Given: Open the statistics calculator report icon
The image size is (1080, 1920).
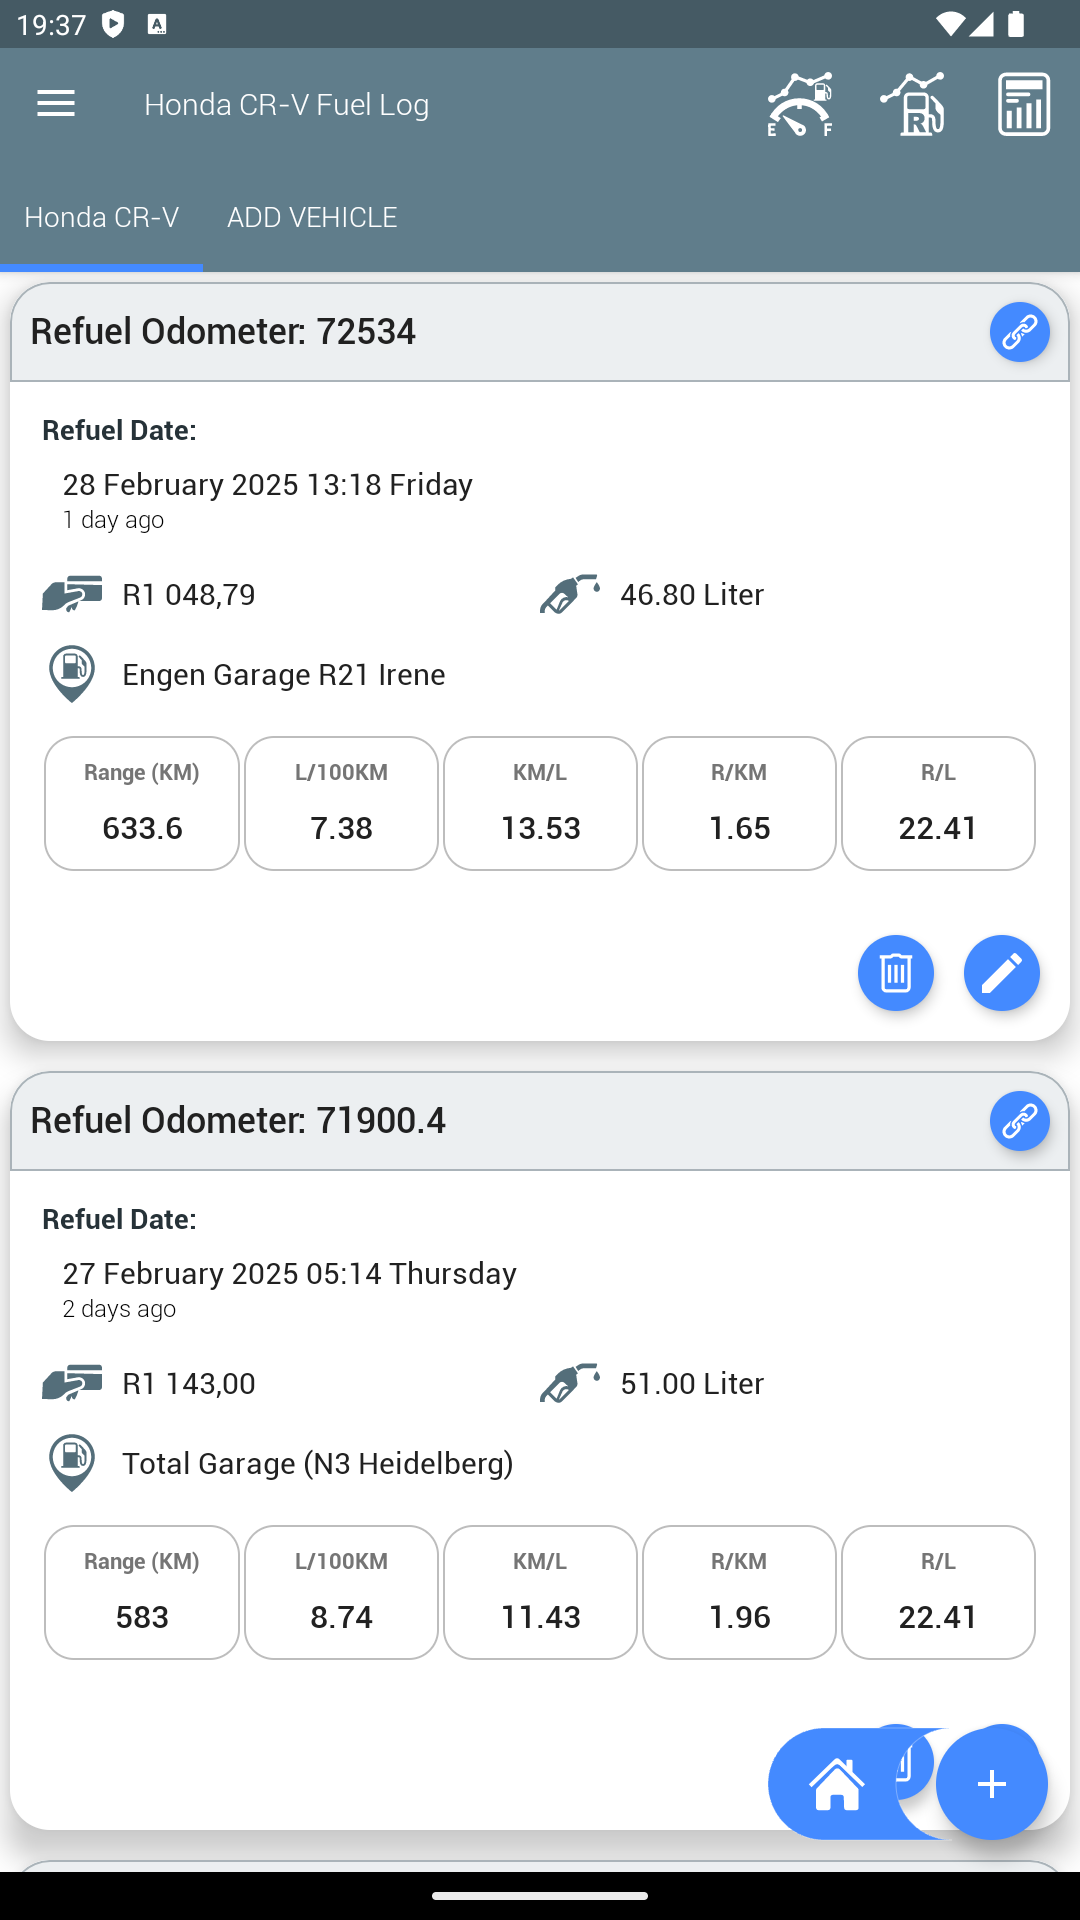Looking at the screenshot, I should pos(1024,104).
